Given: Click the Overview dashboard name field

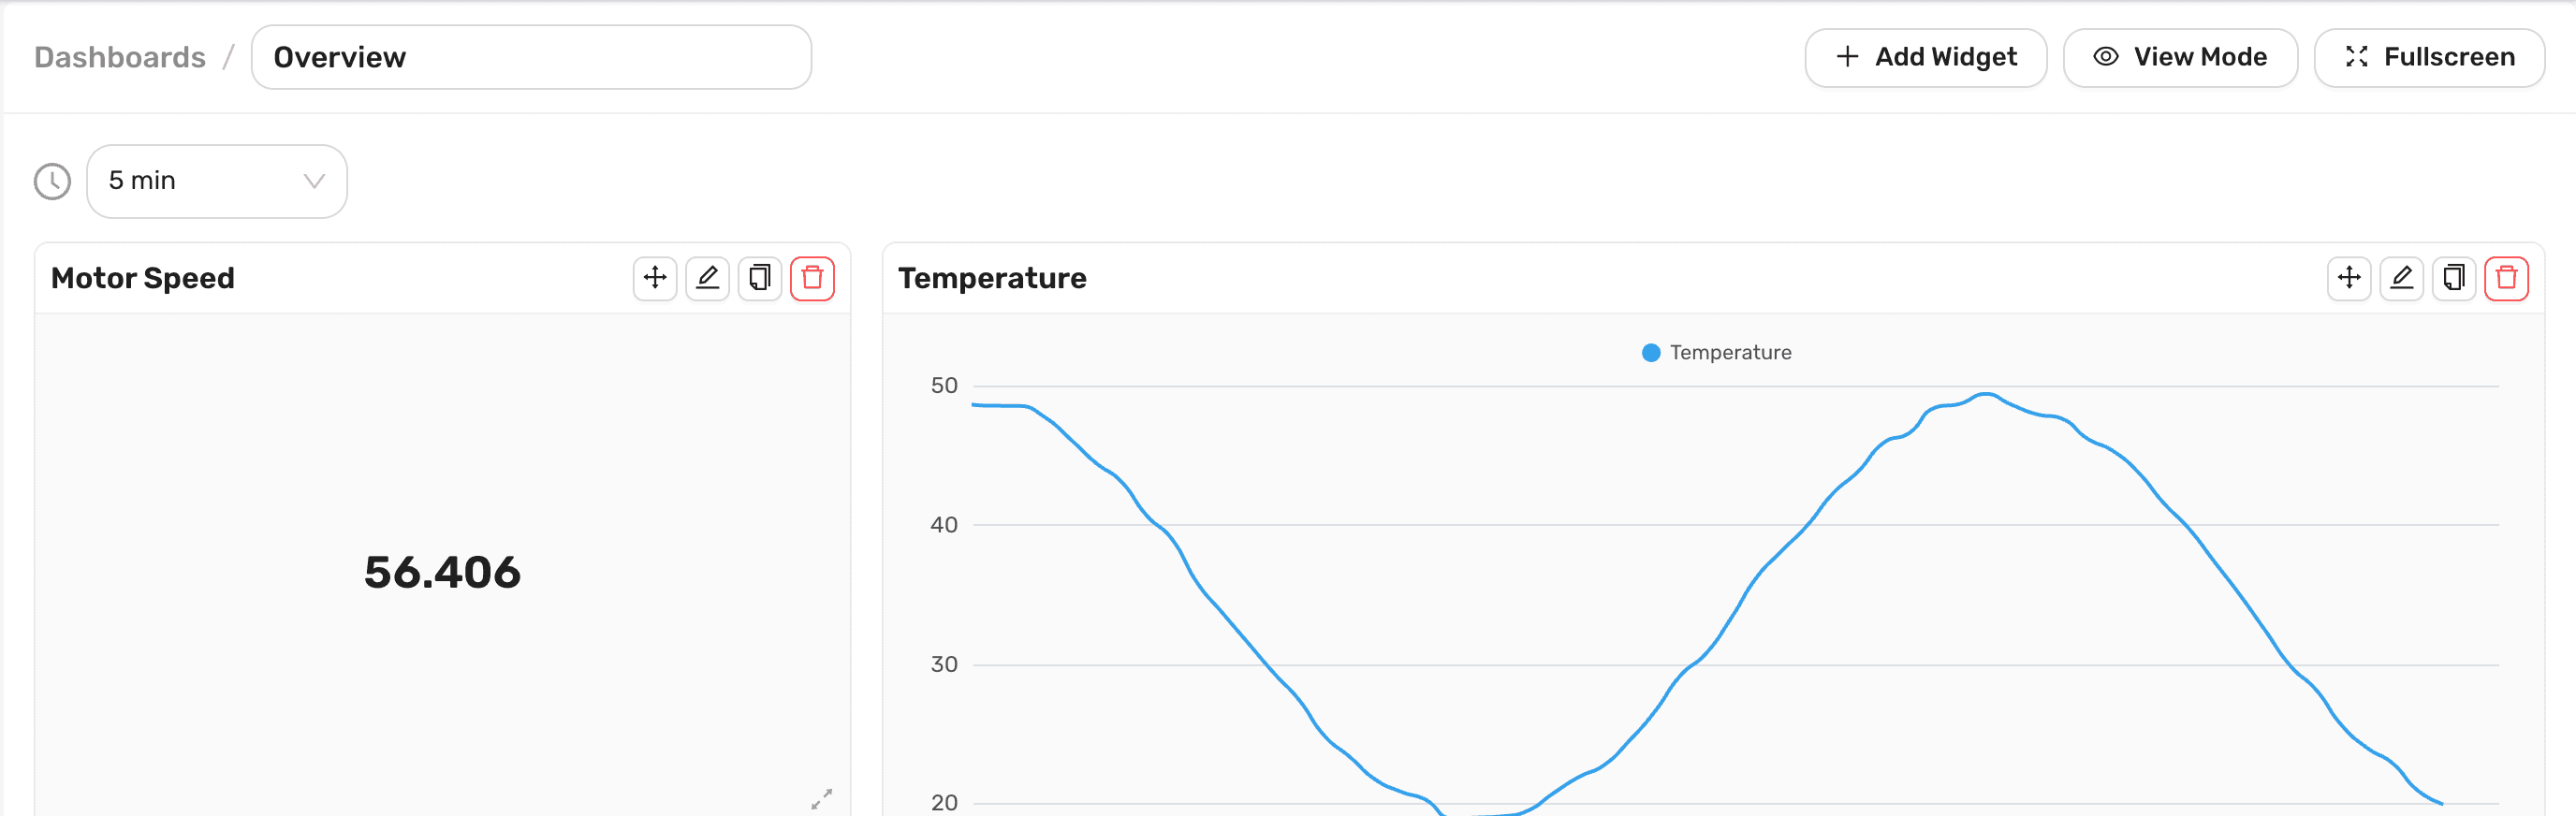Looking at the screenshot, I should tap(531, 58).
